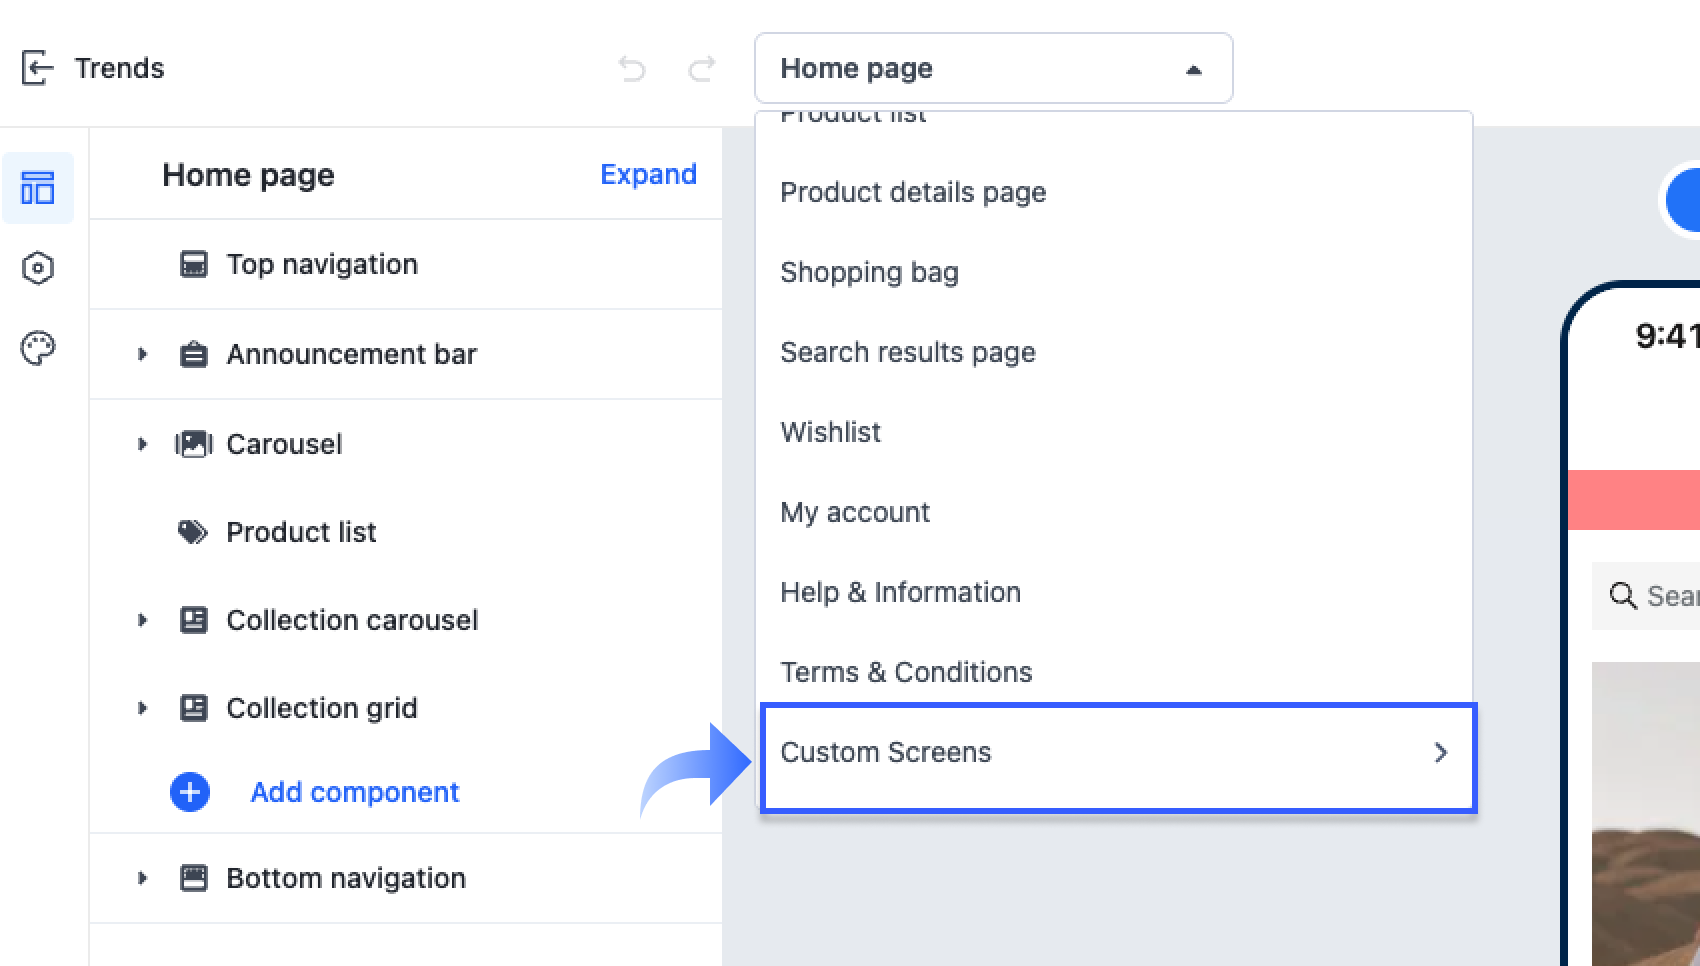Click the blue plus Add component icon

click(190, 792)
